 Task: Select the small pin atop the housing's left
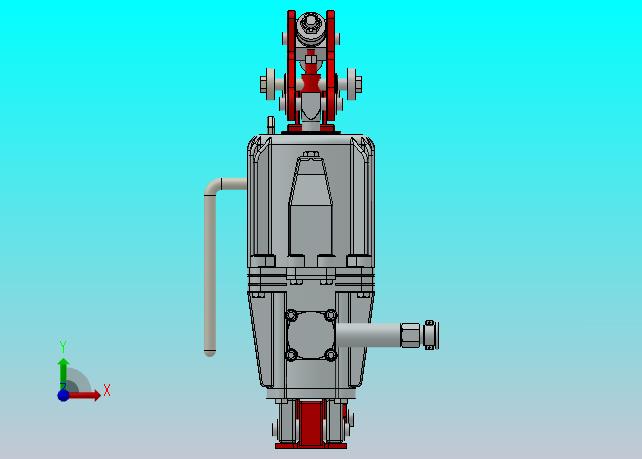pyautogui.click(x=271, y=124)
